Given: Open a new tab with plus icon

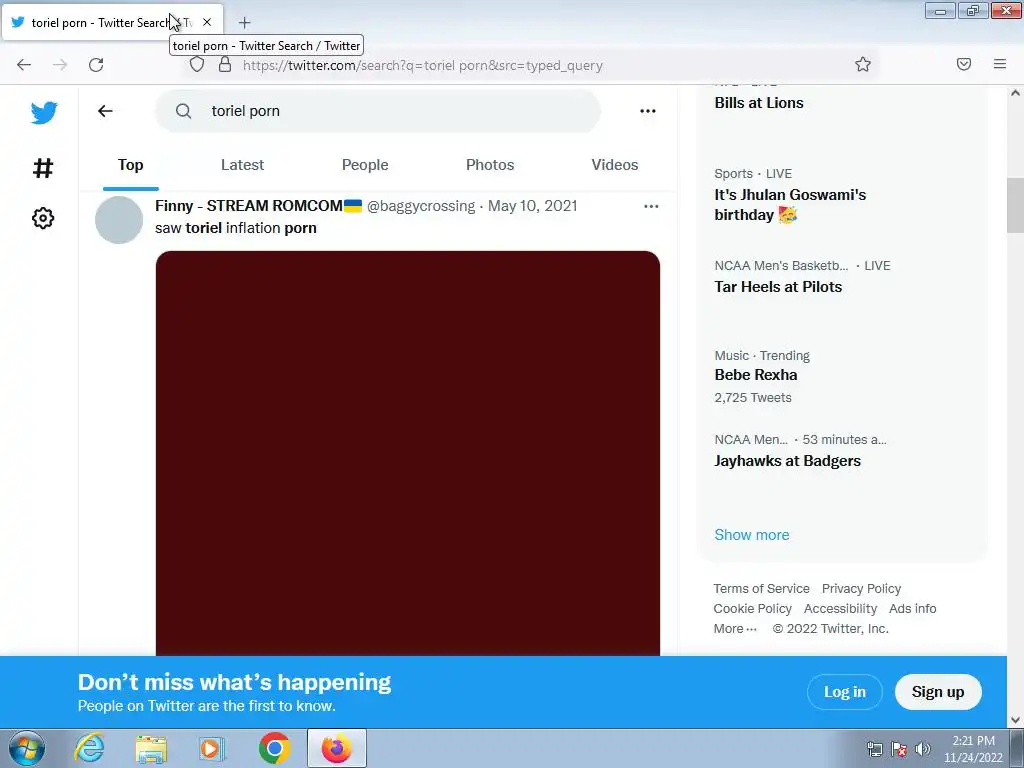Looking at the screenshot, I should tap(244, 23).
